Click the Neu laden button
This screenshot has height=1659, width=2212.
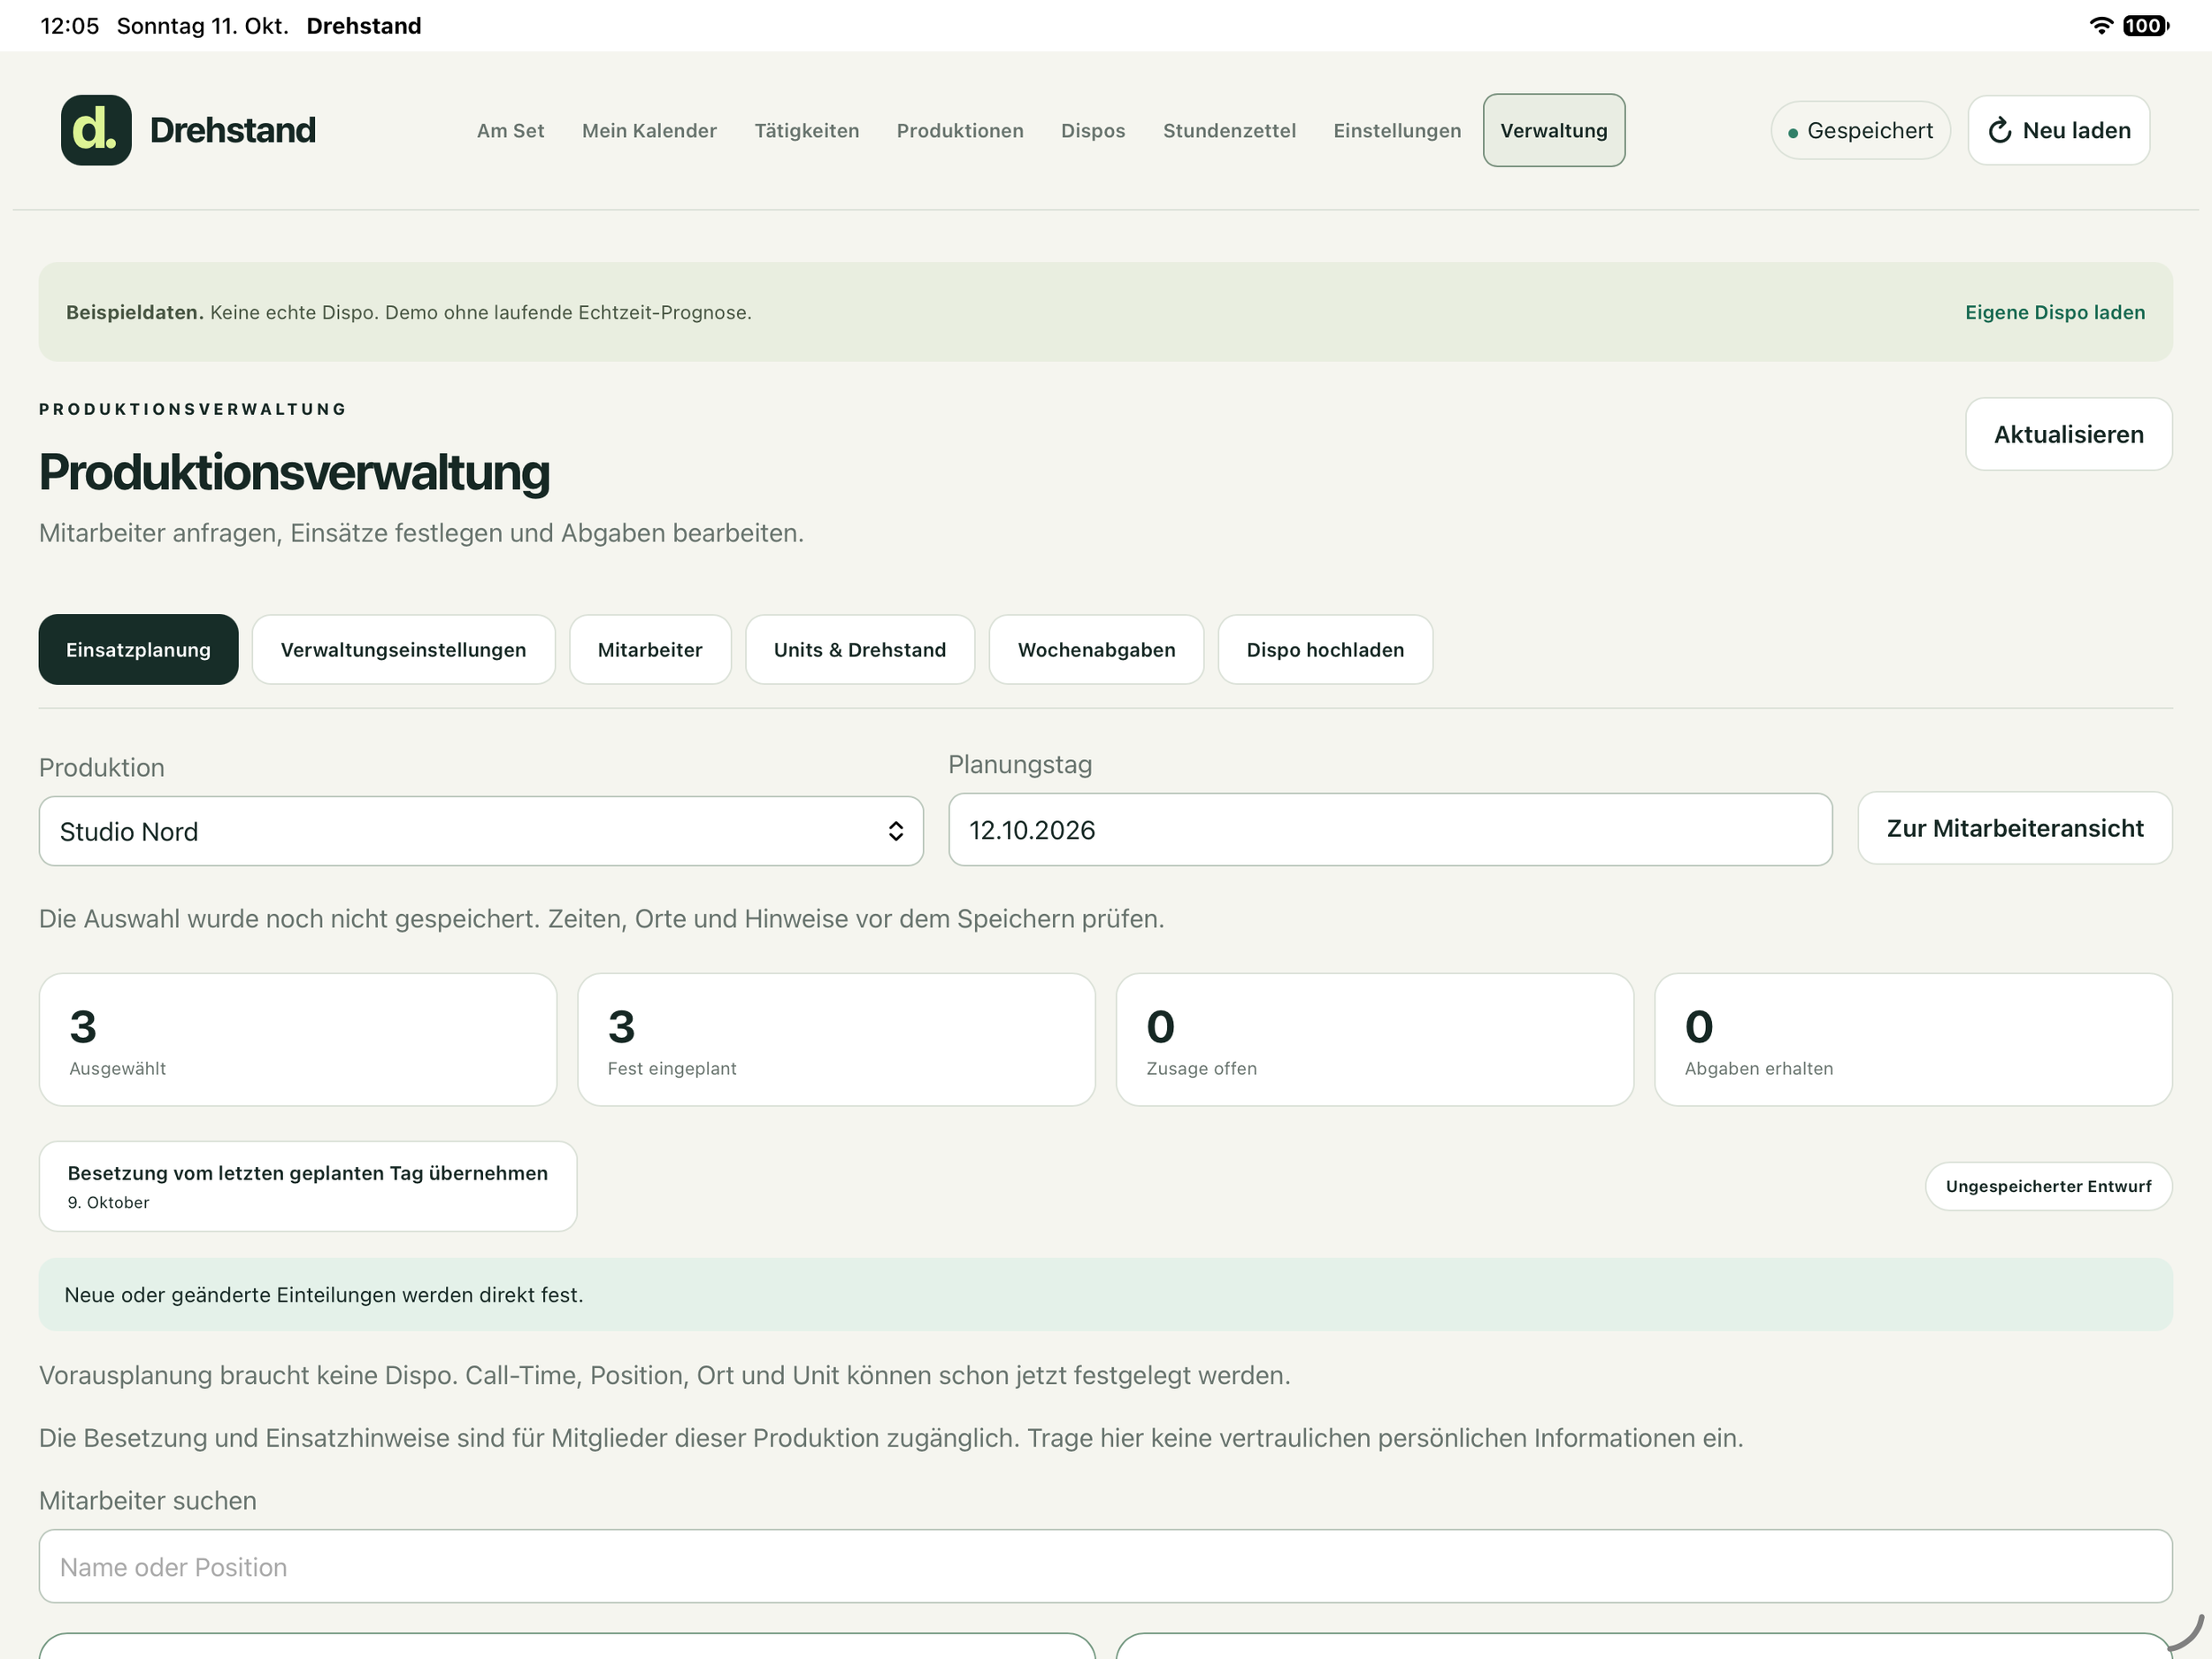pyautogui.click(x=2059, y=130)
